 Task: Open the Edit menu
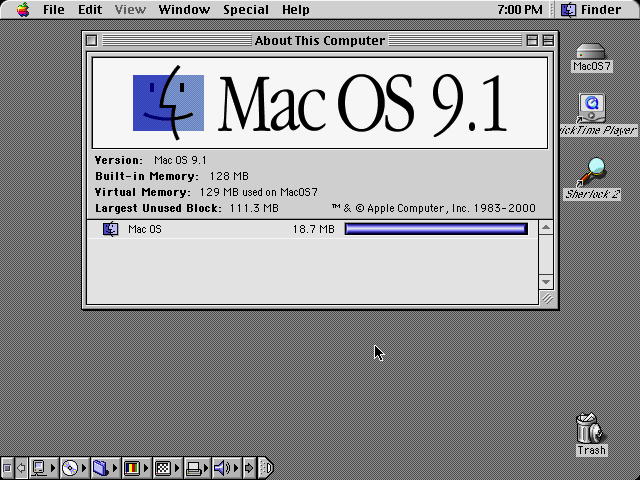[x=90, y=9]
